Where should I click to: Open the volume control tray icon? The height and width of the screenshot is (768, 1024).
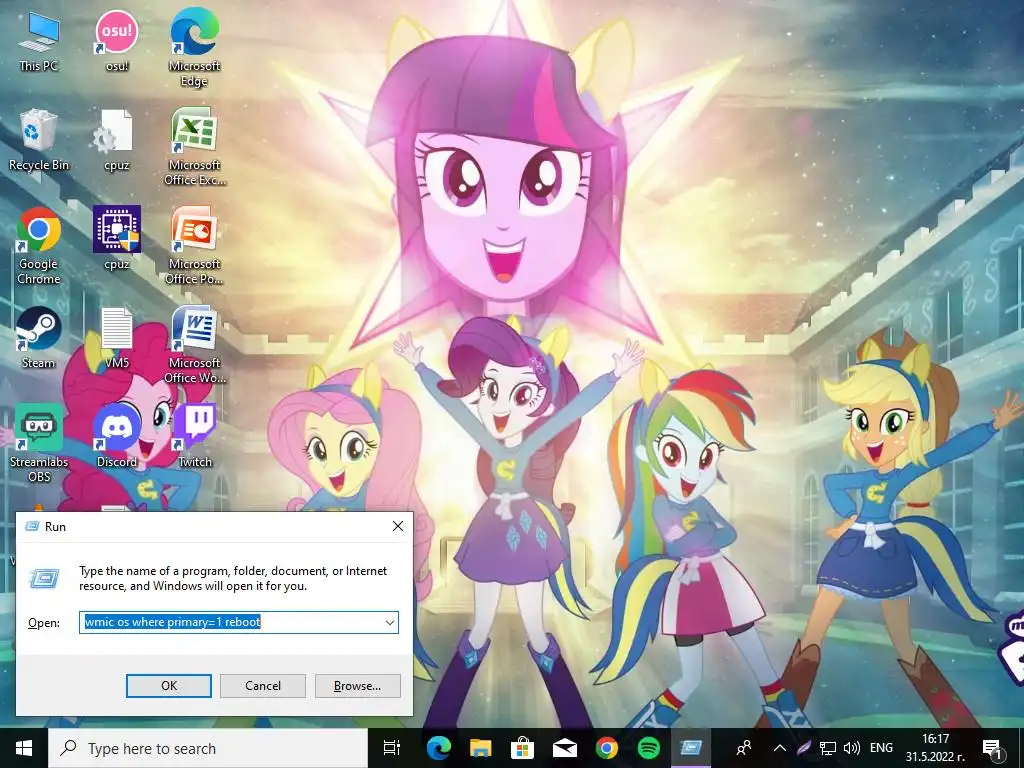pyautogui.click(x=852, y=748)
